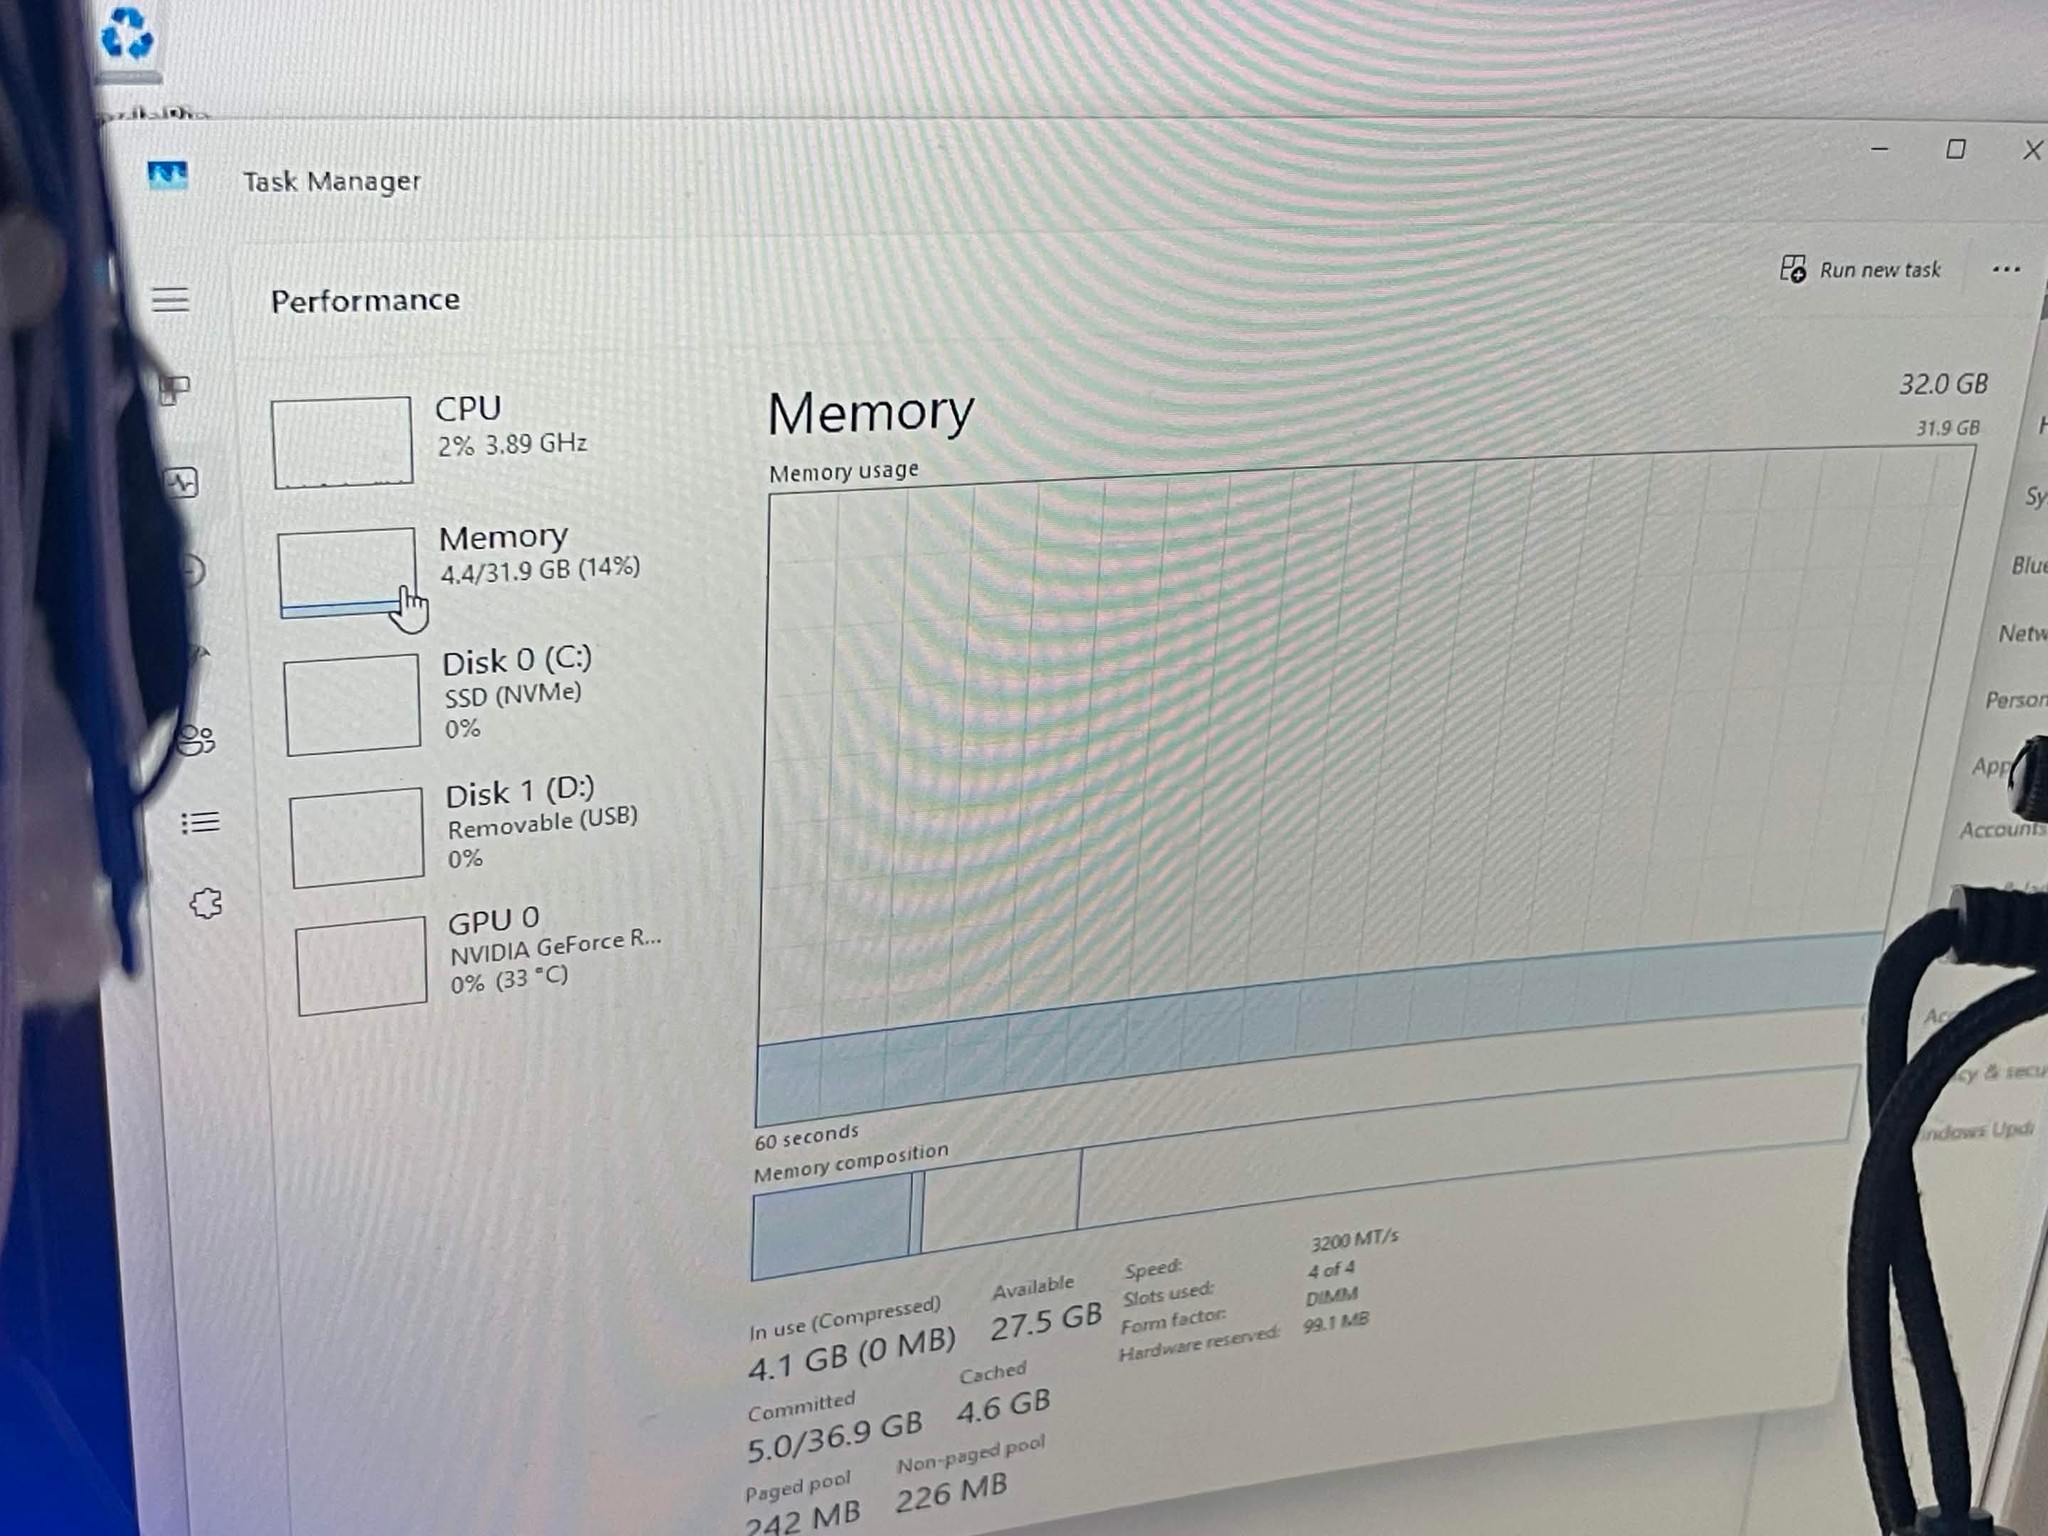Click the Task Manager app icon in title bar
This screenshot has height=1536, width=2048.
(168, 176)
